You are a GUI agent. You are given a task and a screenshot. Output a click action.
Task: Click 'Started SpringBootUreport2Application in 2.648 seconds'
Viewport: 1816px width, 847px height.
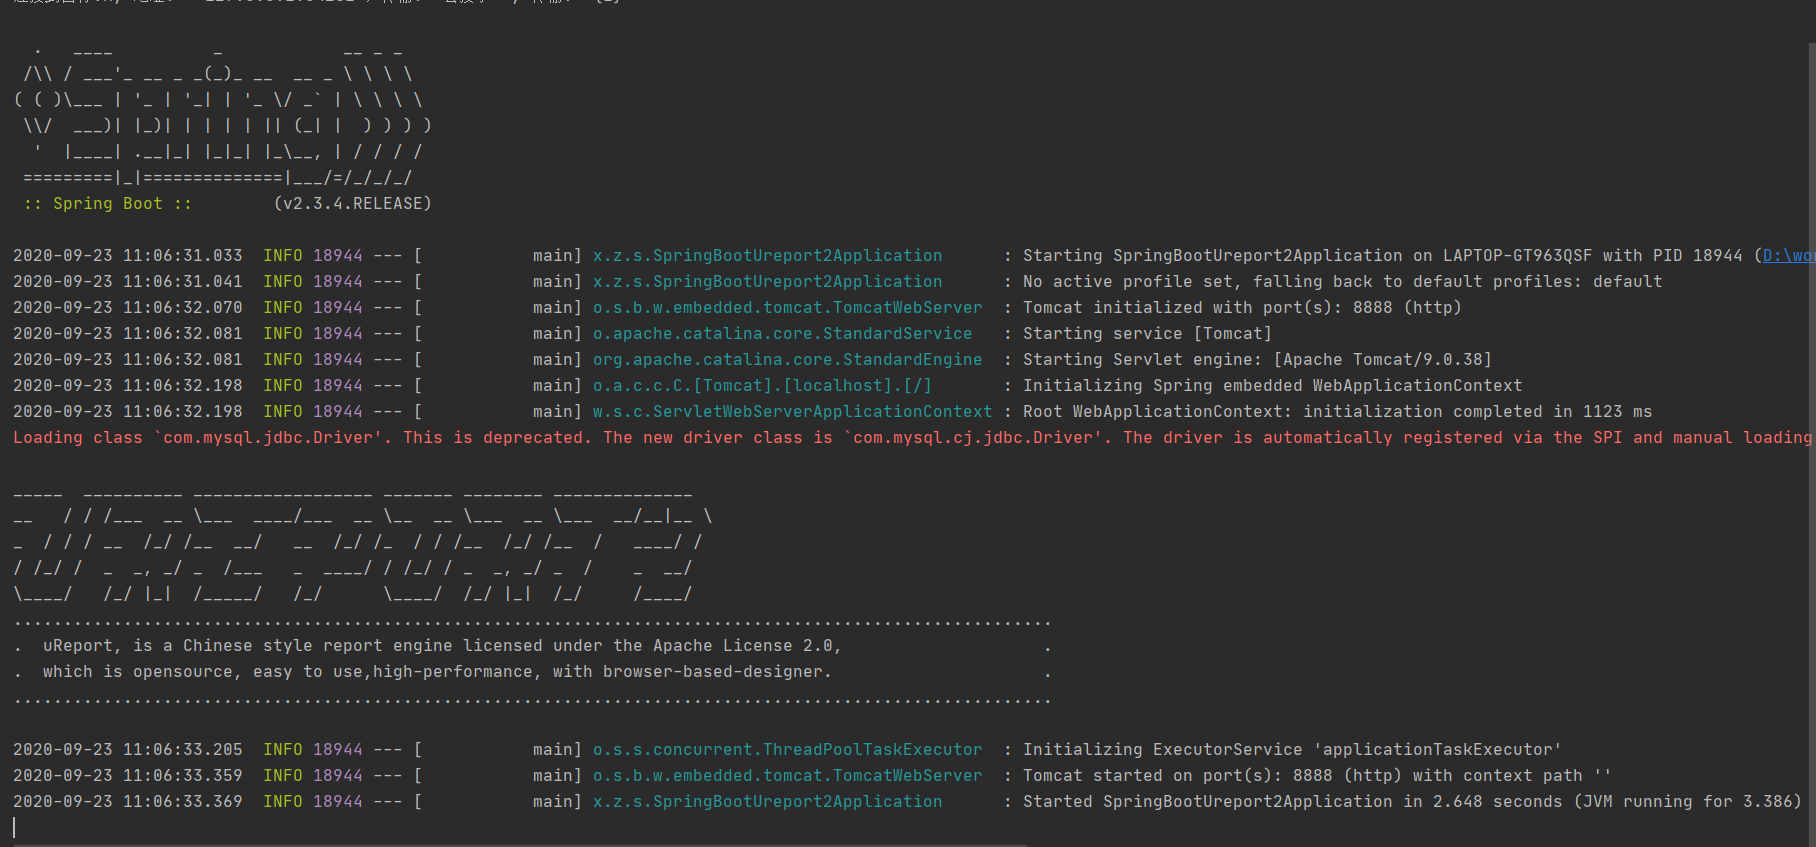pyautogui.click(x=1292, y=802)
